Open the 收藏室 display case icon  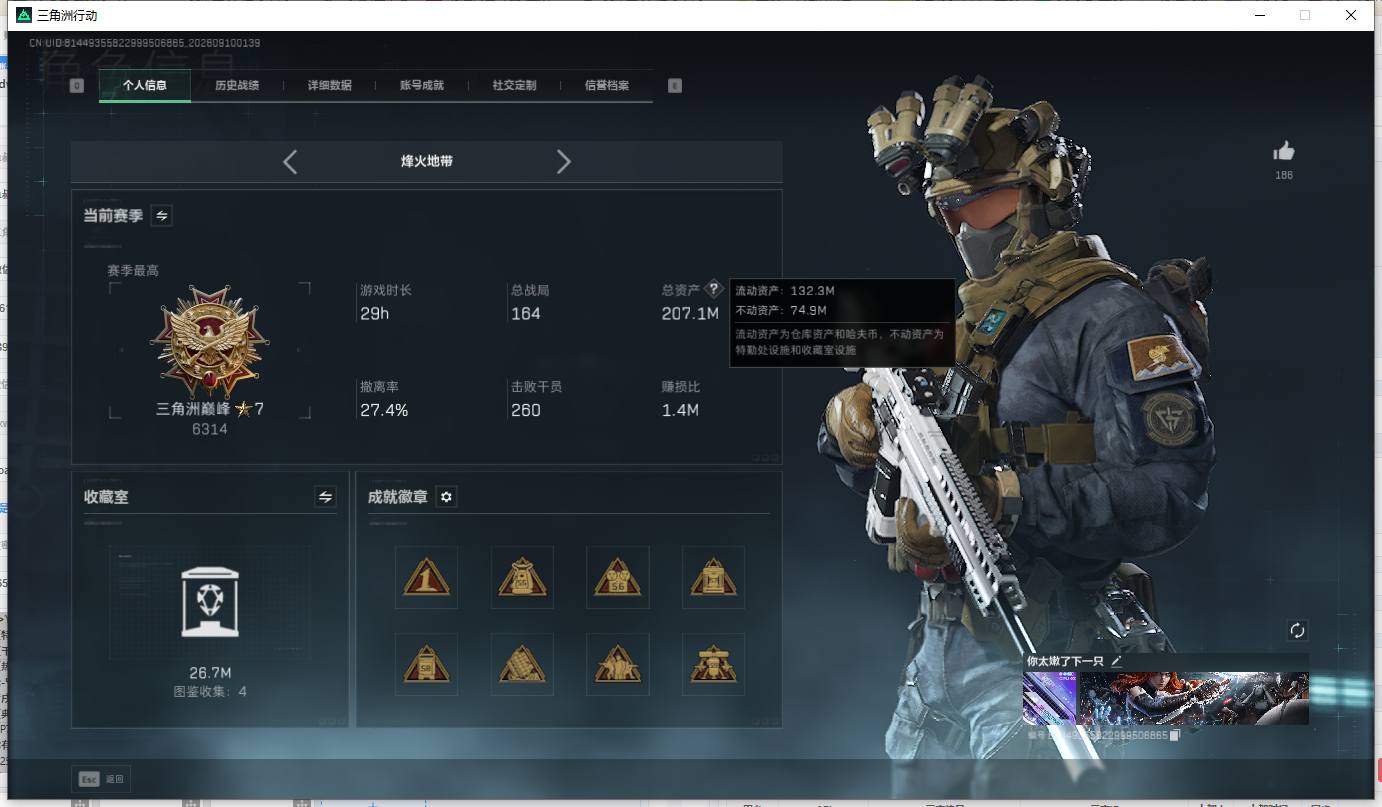[210, 601]
